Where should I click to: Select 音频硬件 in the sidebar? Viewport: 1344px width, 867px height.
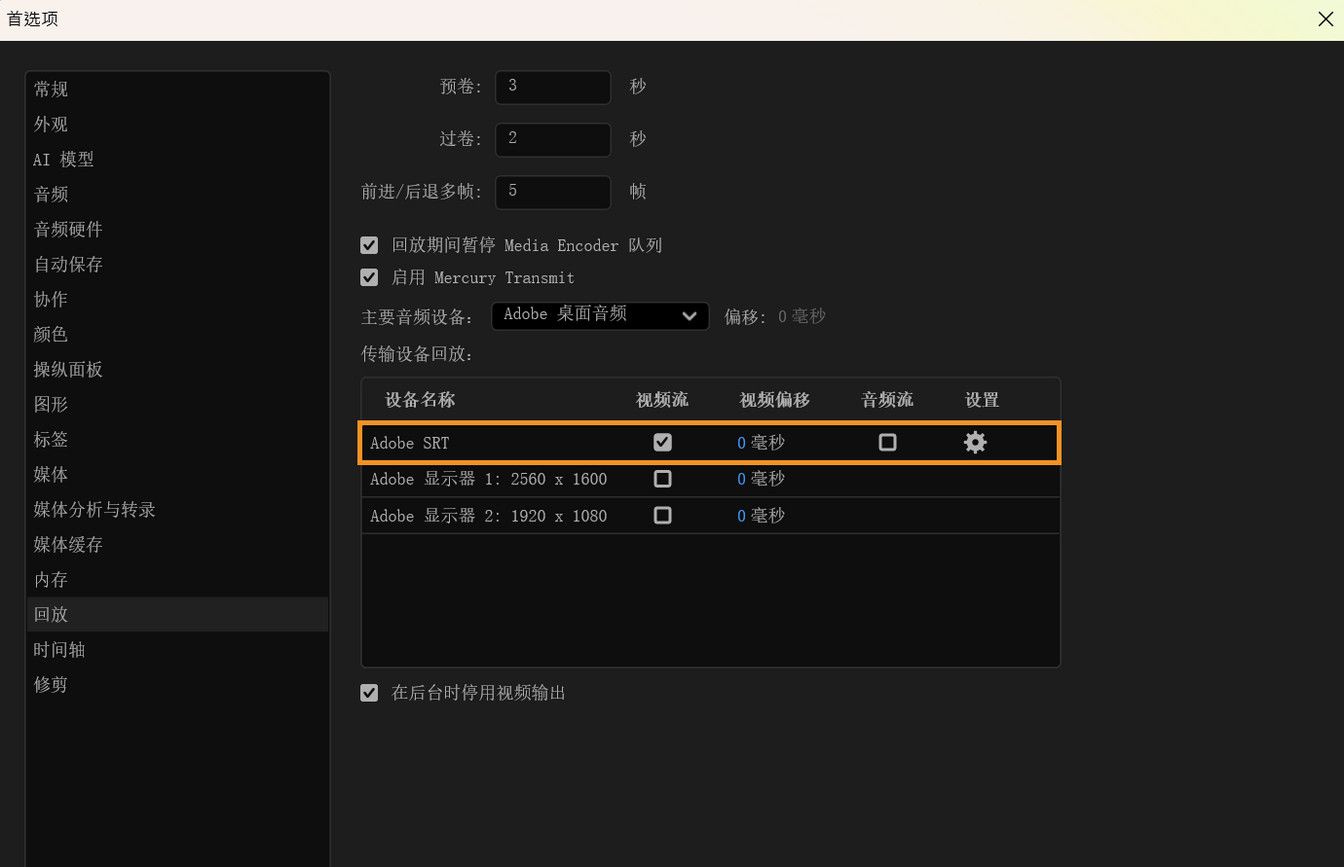67,228
